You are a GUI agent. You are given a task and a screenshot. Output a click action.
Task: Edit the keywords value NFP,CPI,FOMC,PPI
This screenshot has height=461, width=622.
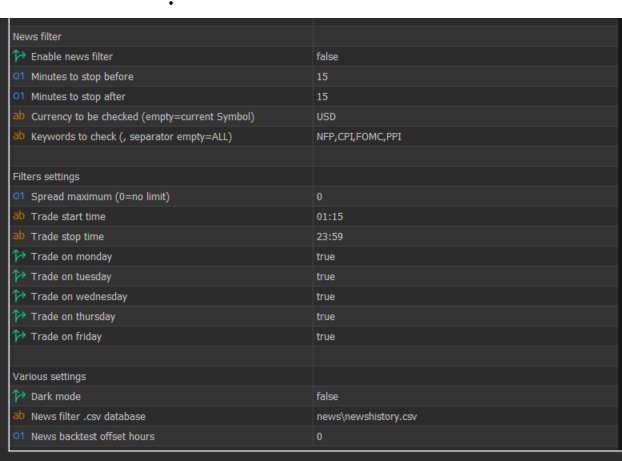tap(359, 137)
